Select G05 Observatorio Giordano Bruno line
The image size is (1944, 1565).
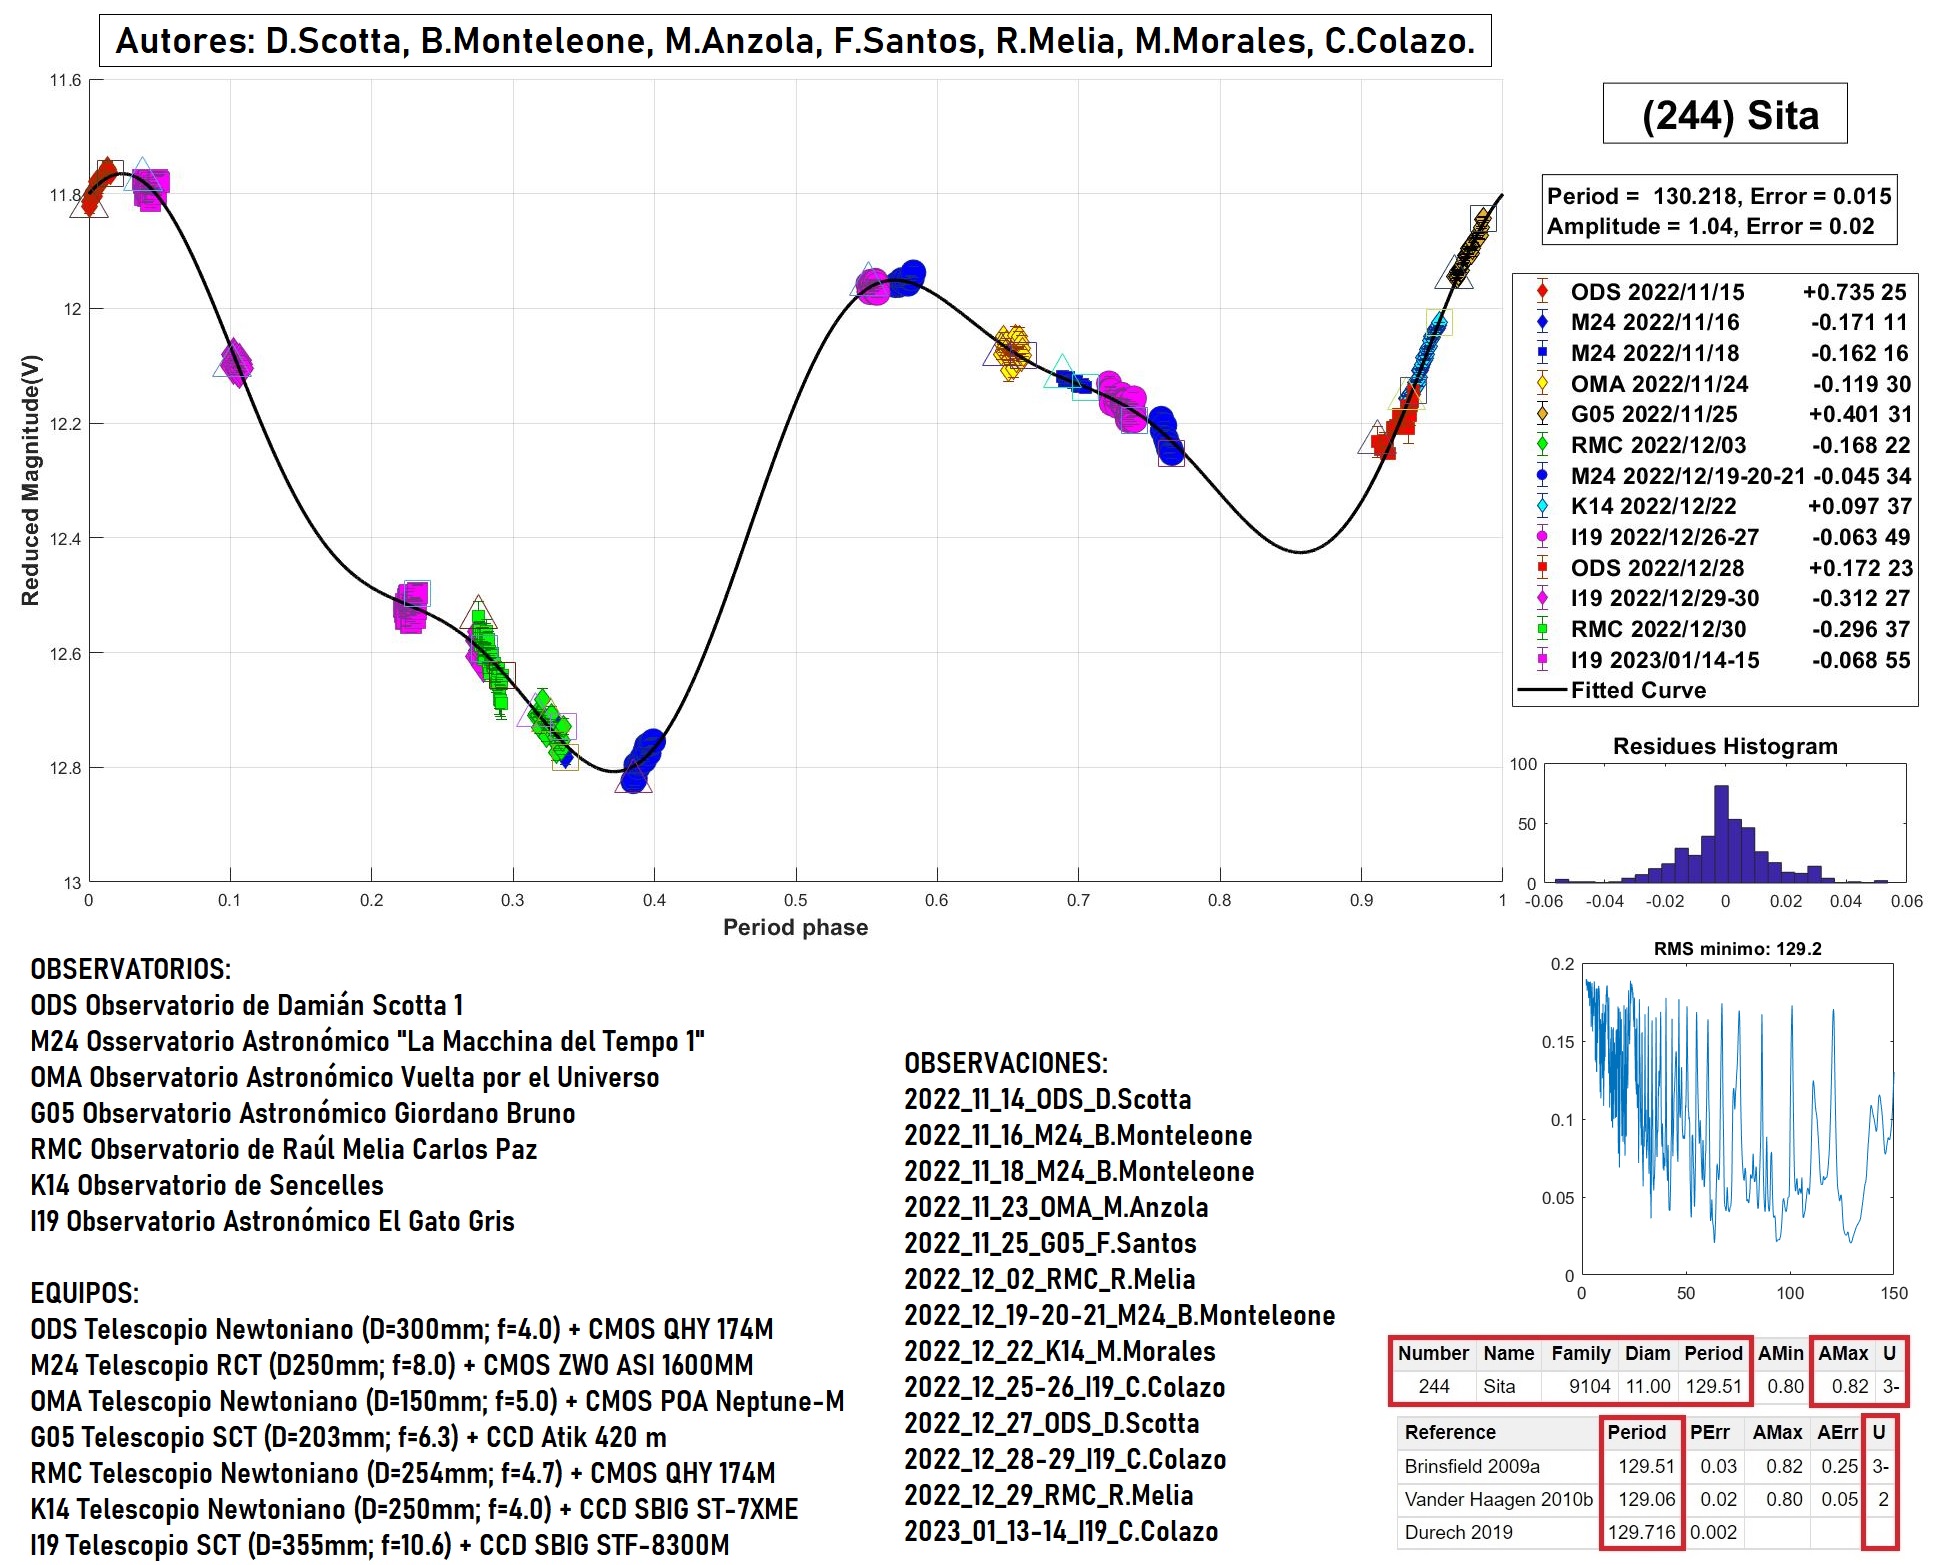coord(303,1113)
